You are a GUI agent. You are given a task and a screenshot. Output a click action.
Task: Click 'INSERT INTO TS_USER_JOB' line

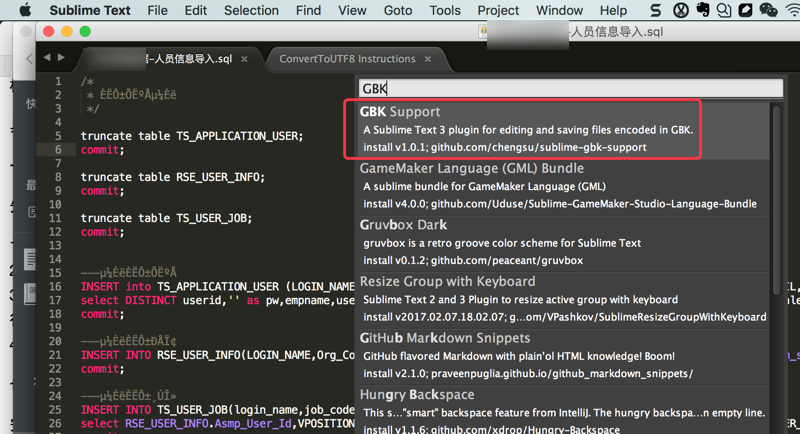[217, 410]
